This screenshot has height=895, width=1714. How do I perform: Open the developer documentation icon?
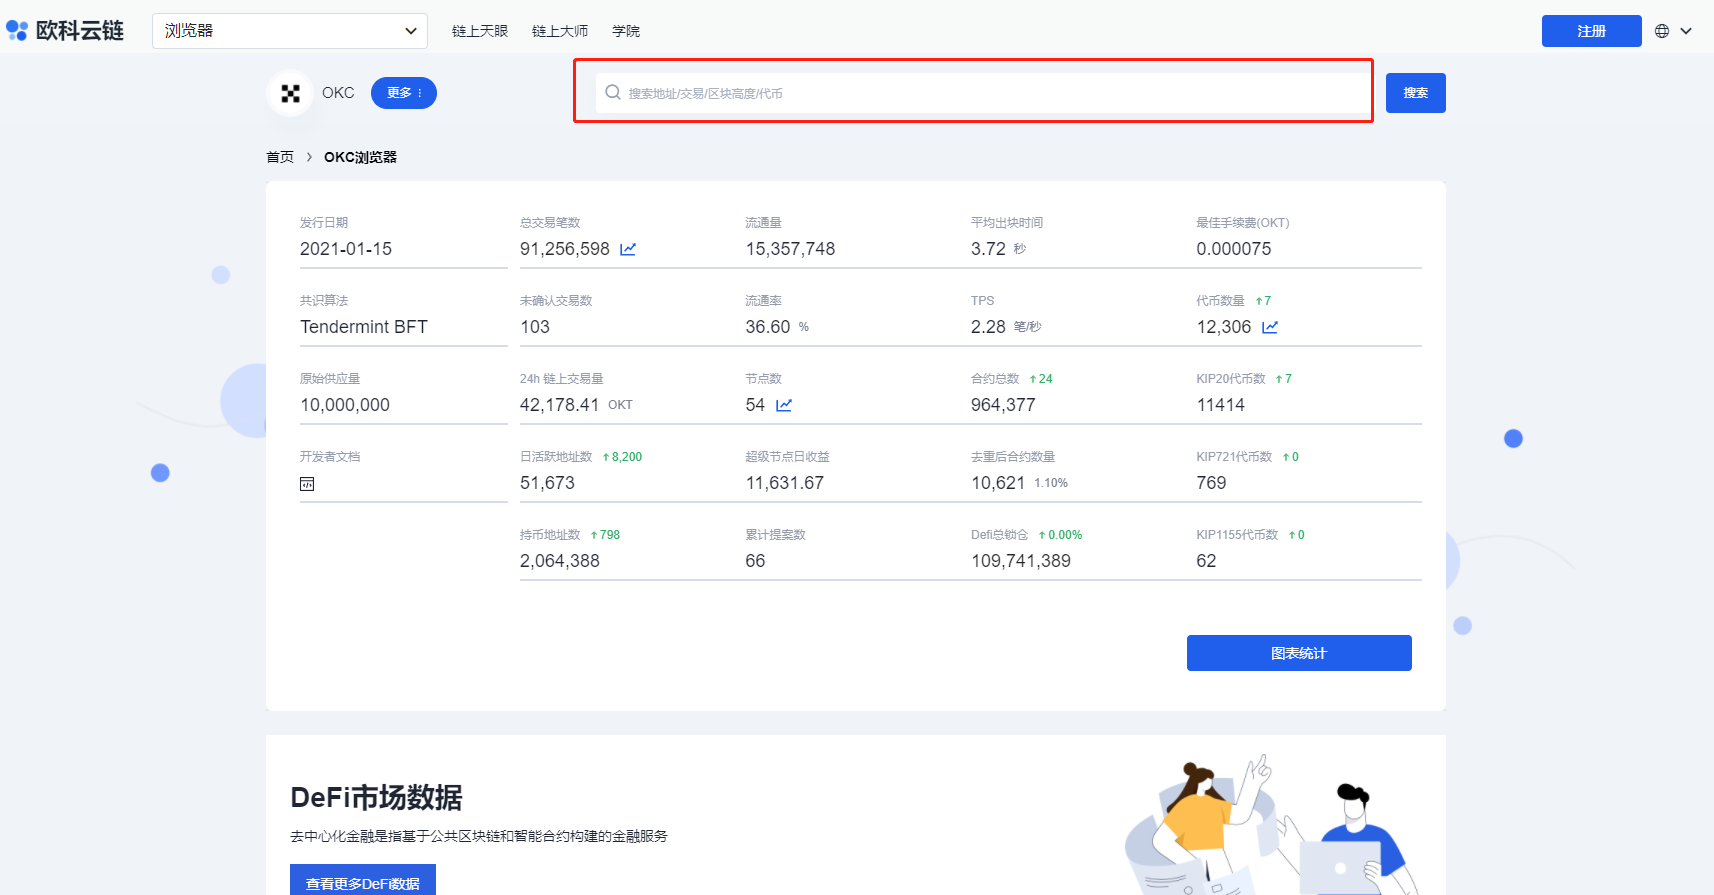pos(307,484)
